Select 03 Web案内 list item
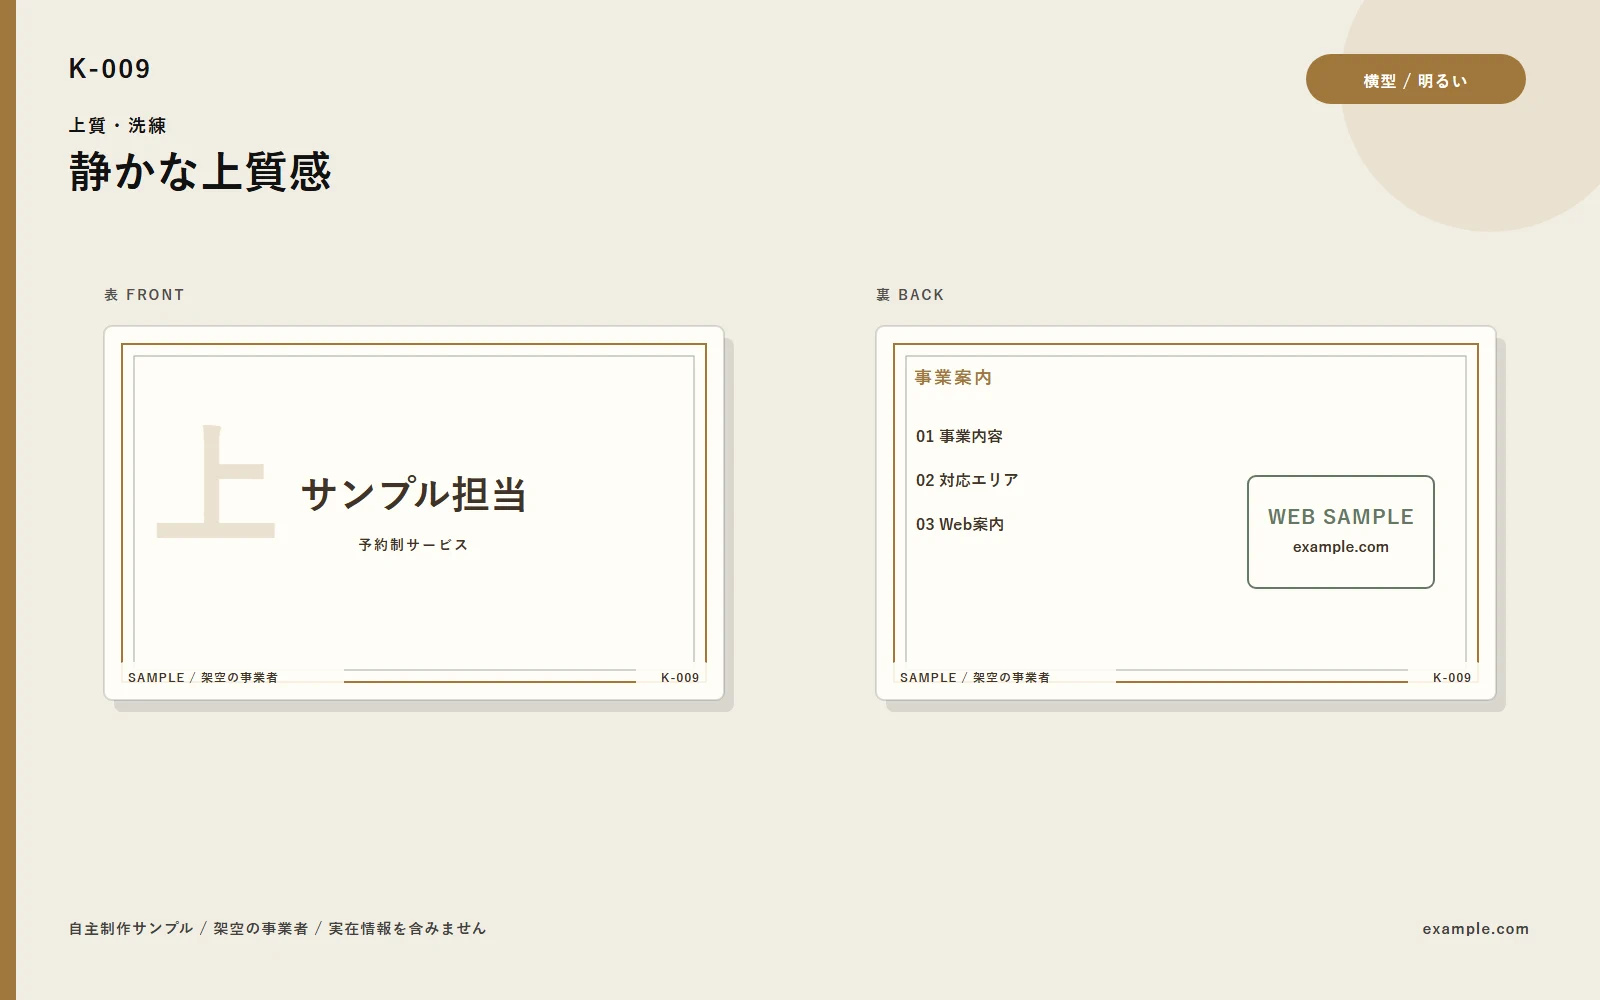Image resolution: width=1600 pixels, height=1000 pixels. click(x=960, y=524)
